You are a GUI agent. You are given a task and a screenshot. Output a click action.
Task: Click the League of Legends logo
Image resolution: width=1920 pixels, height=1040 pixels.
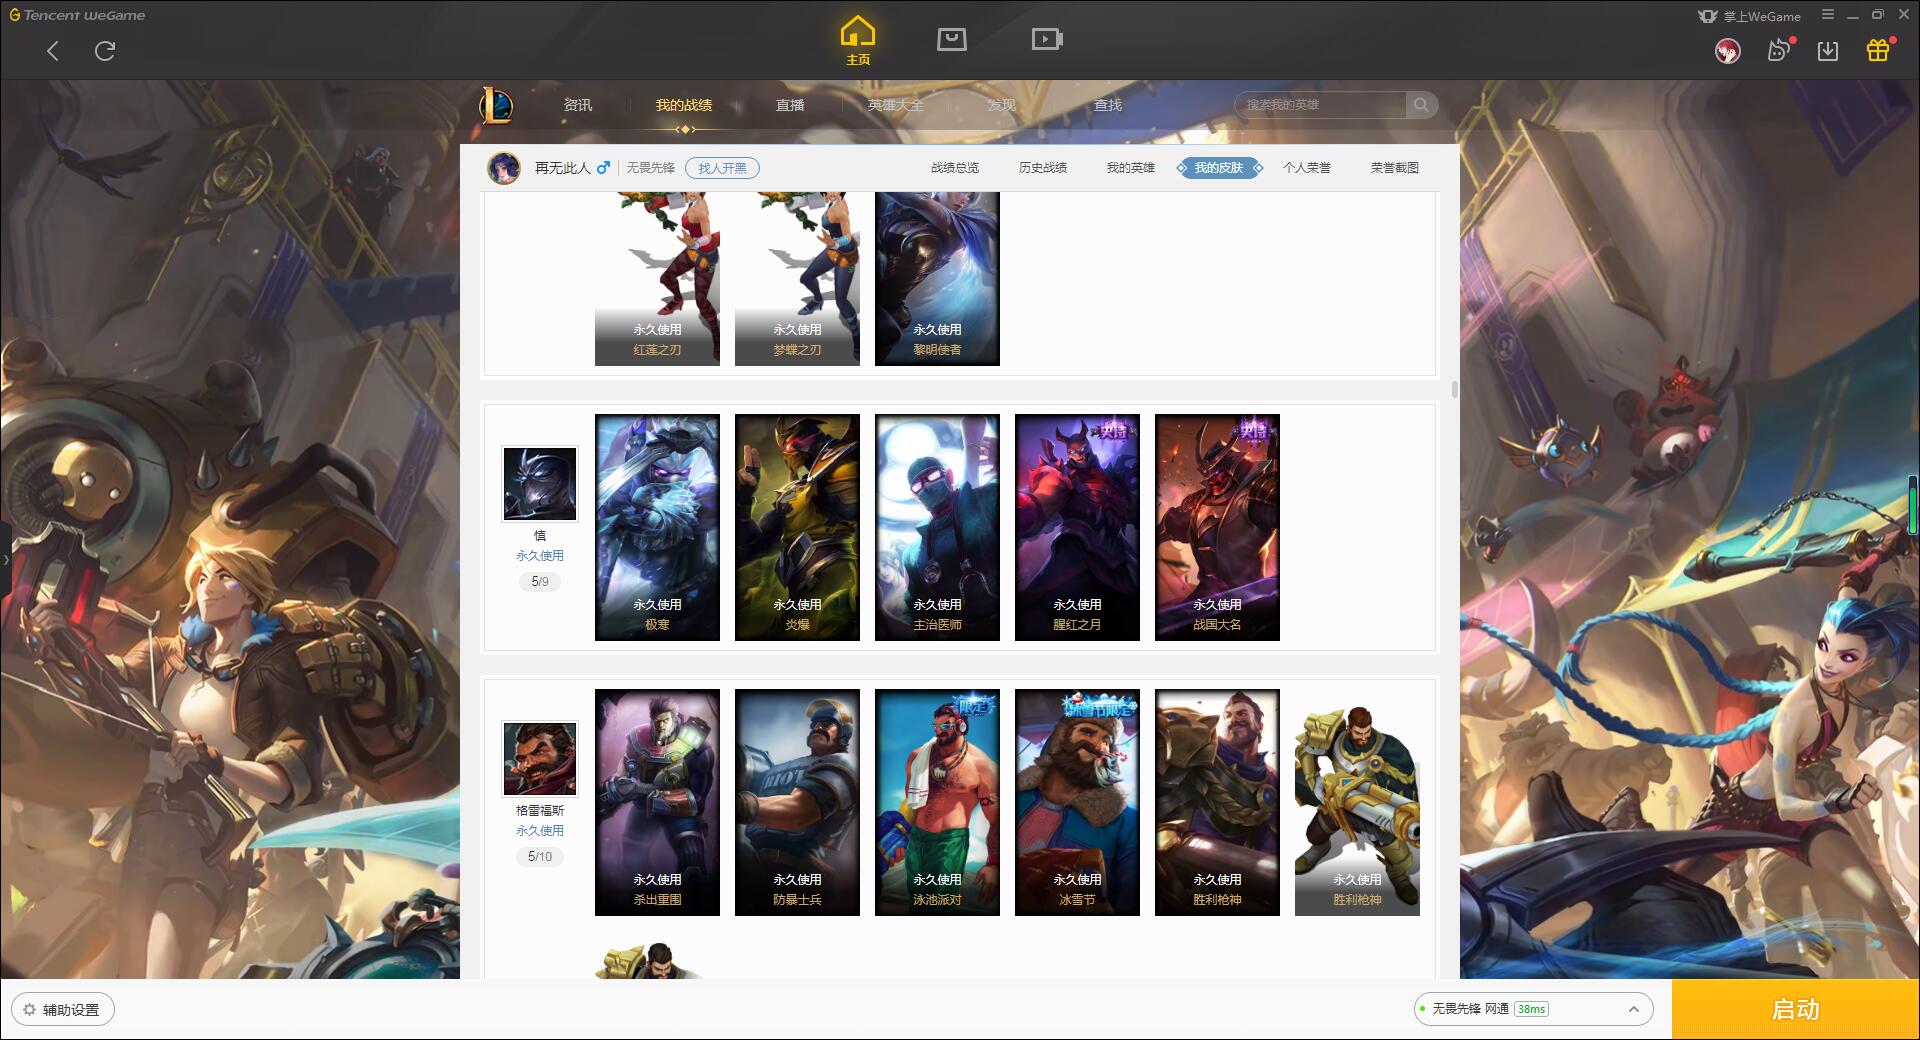point(496,105)
